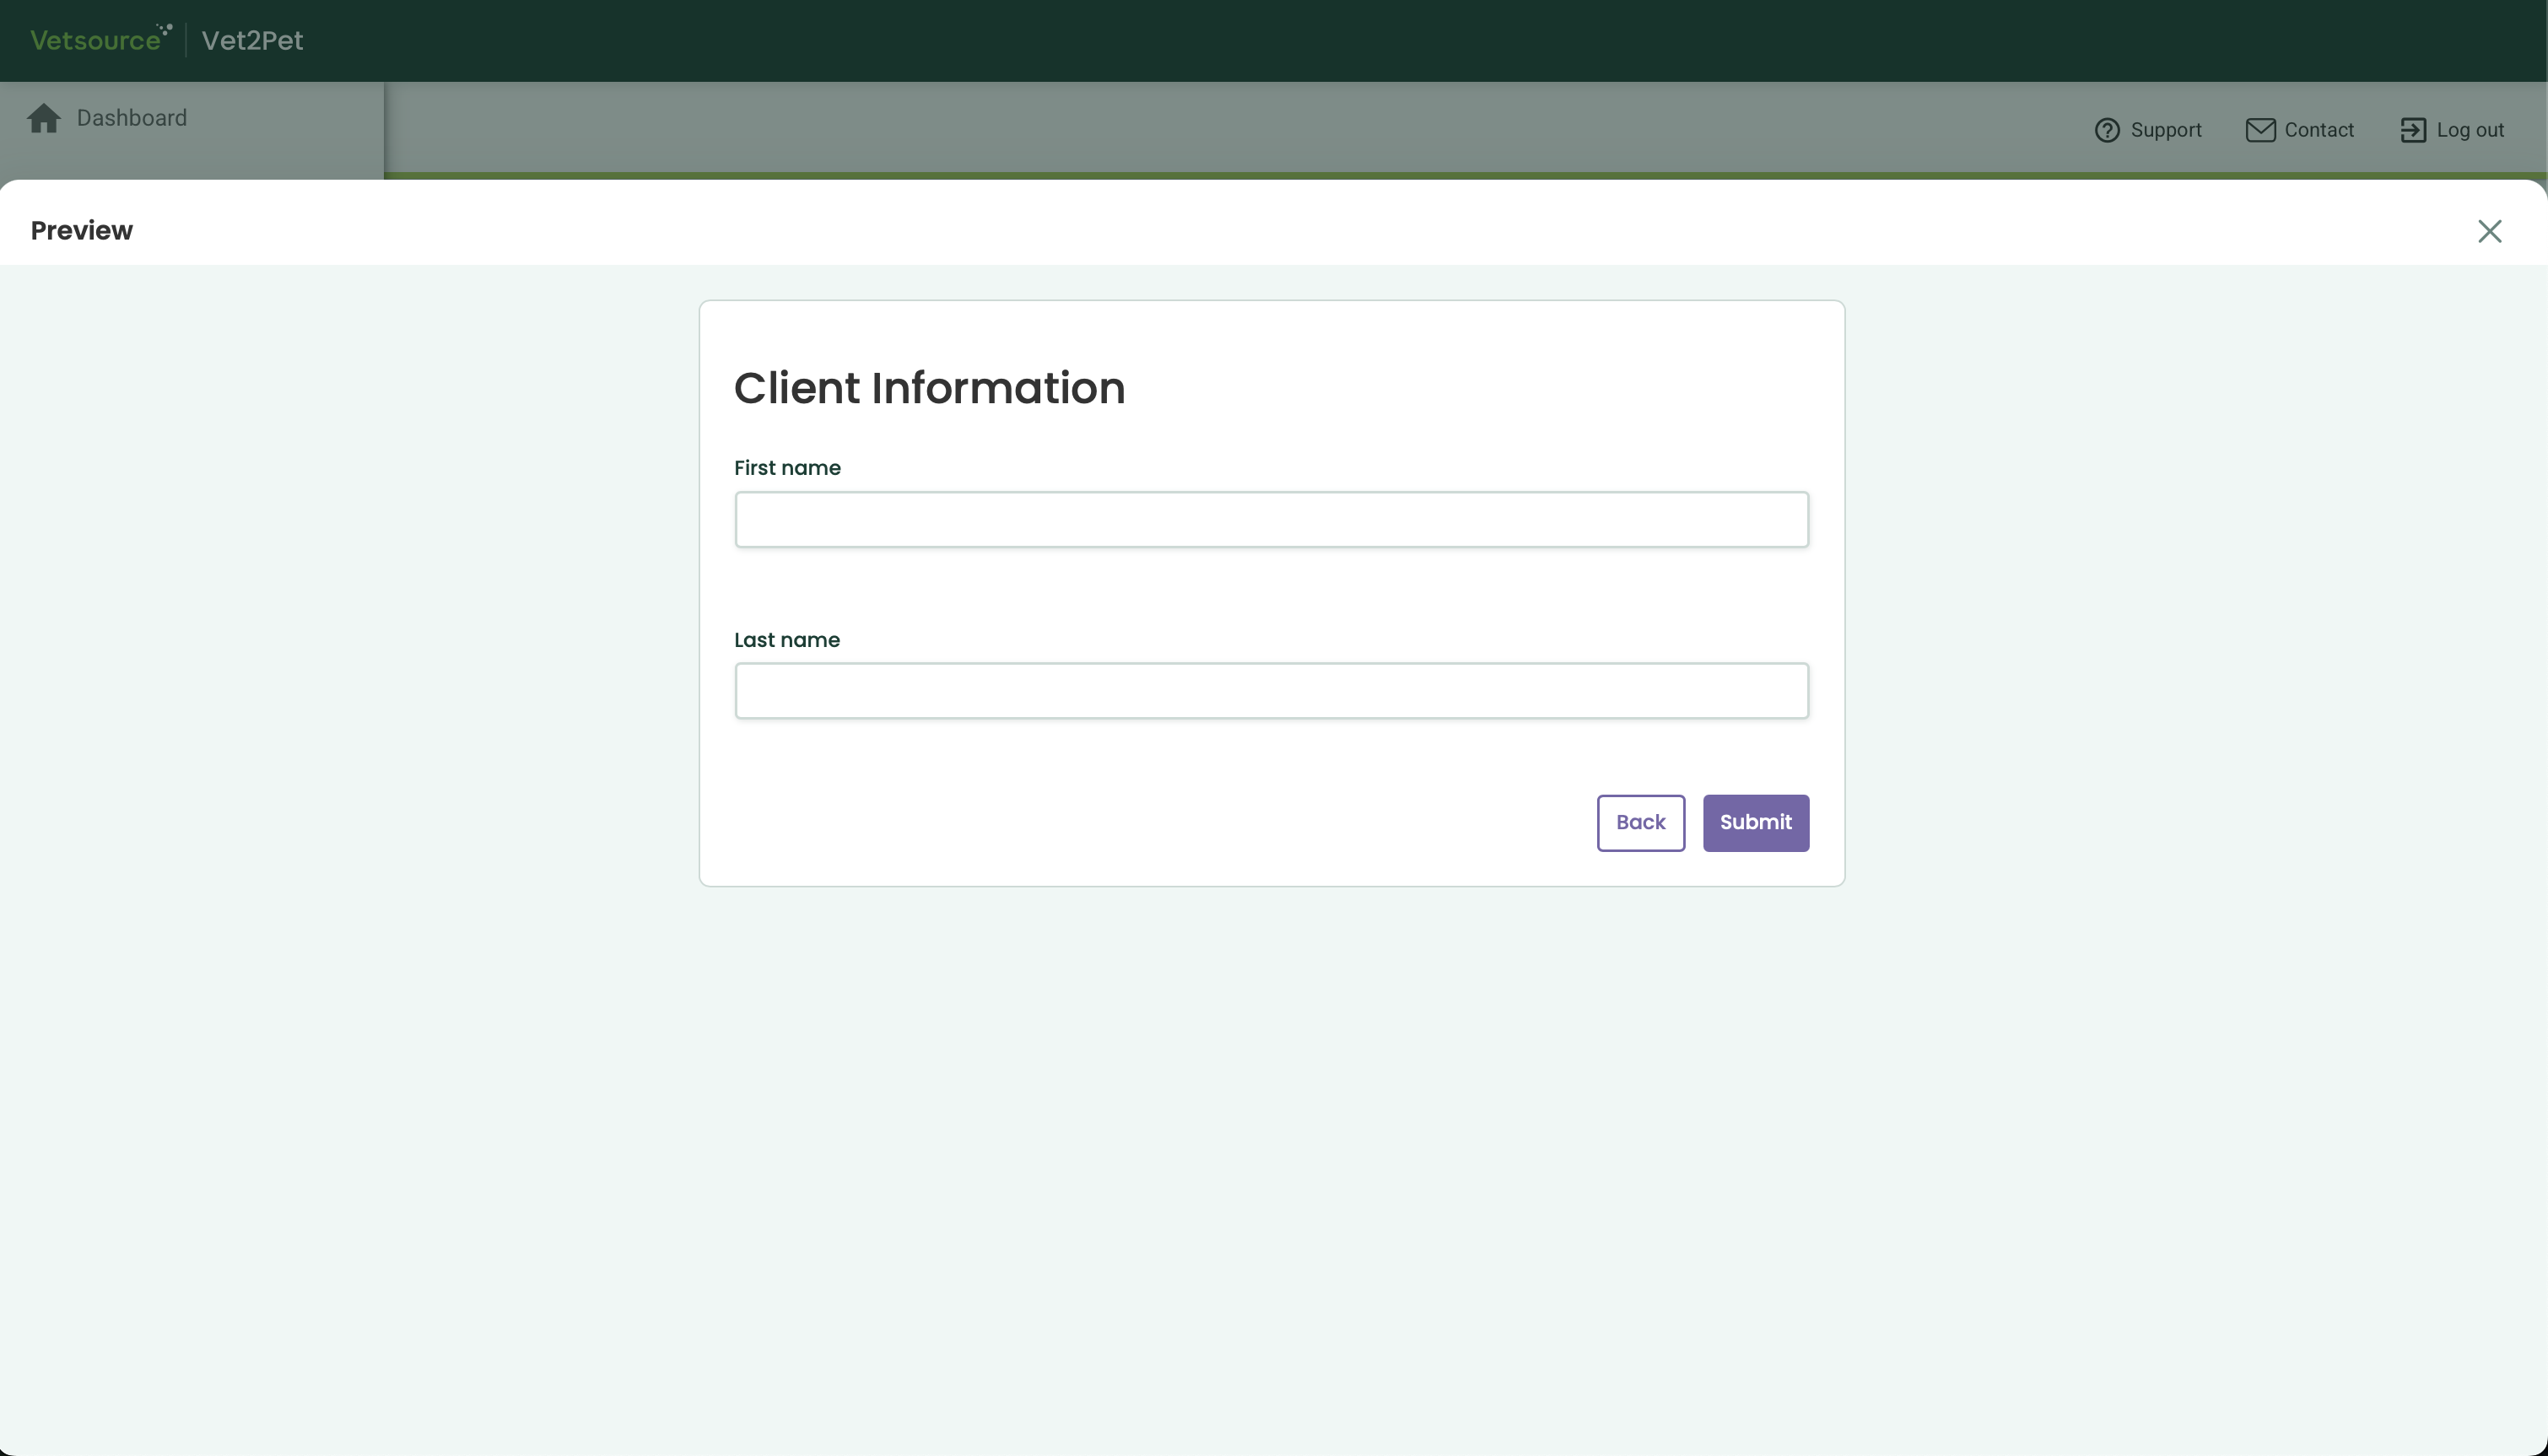Viewport: 2548px width, 1456px height.
Task: Focus the First name input field
Action: point(1271,519)
